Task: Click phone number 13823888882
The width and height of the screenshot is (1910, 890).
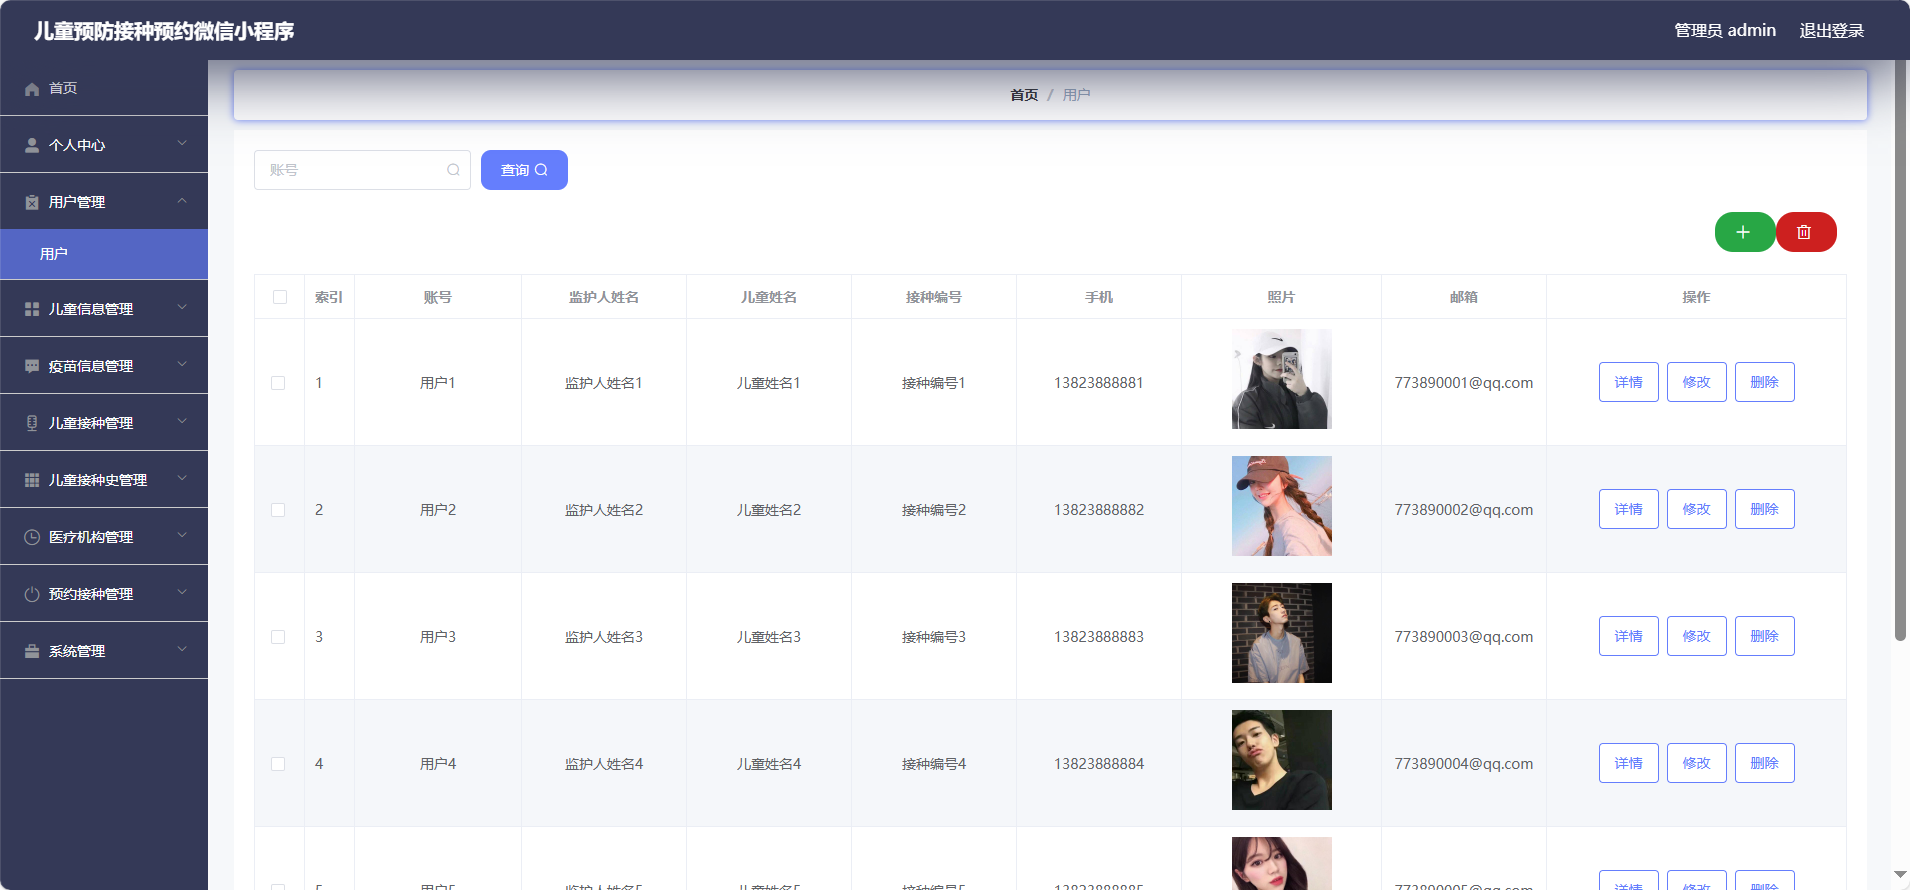Action: pos(1099,510)
